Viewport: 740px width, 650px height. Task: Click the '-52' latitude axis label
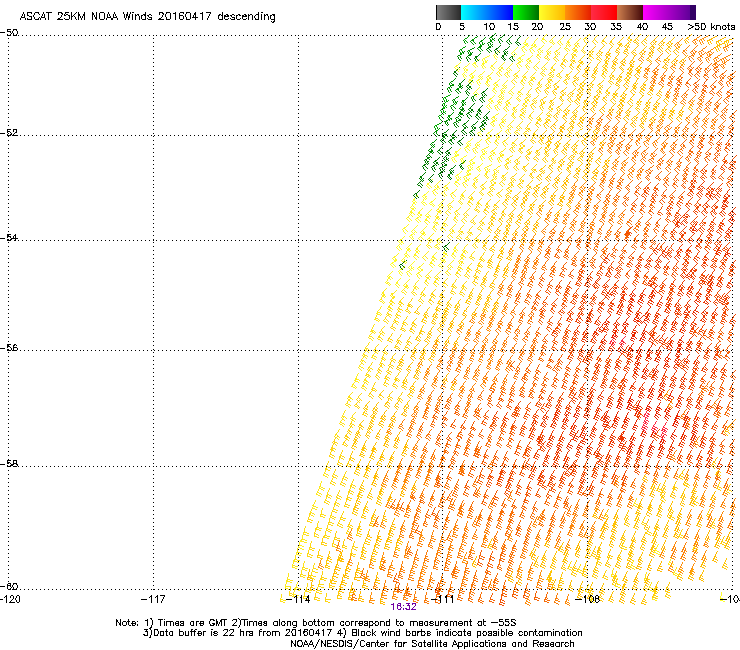pyautogui.click(x=9, y=133)
